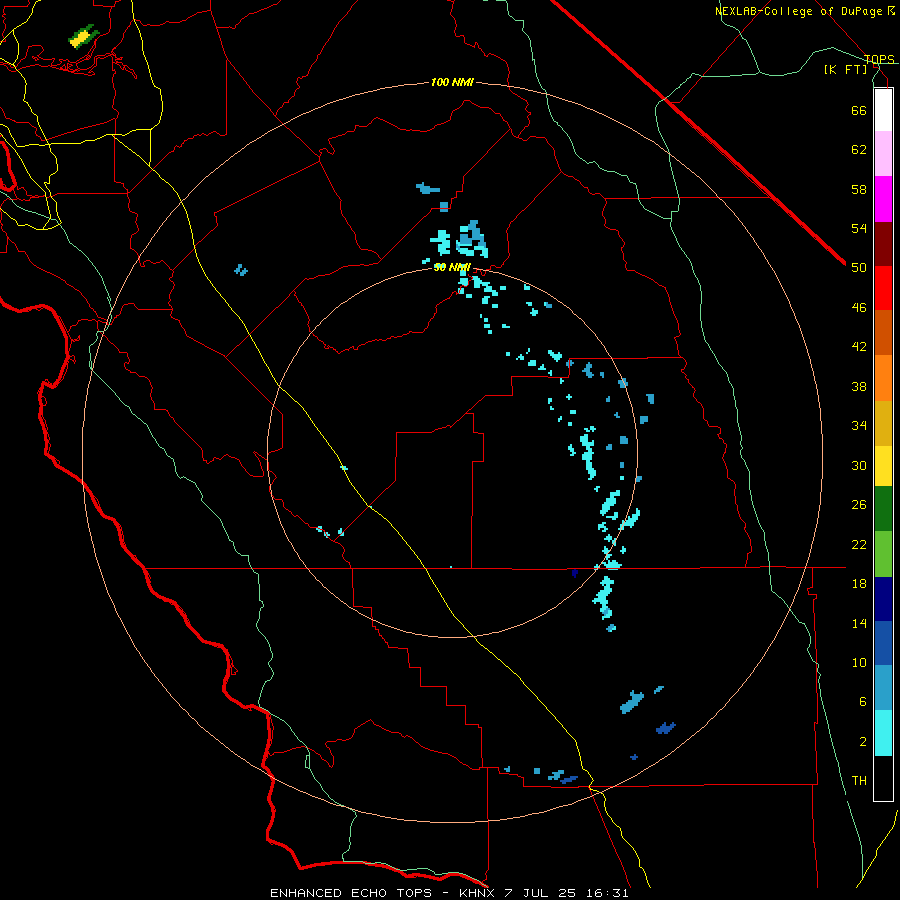Select the dark orange legend color segment
Screen dimensions: 900x900
[x=883, y=332]
